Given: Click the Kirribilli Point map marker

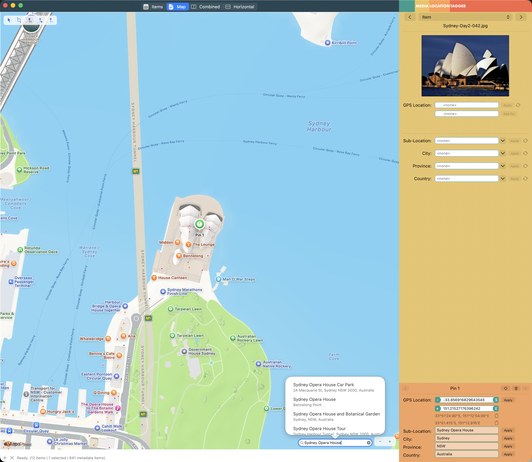Looking at the screenshot, I should (x=327, y=43).
